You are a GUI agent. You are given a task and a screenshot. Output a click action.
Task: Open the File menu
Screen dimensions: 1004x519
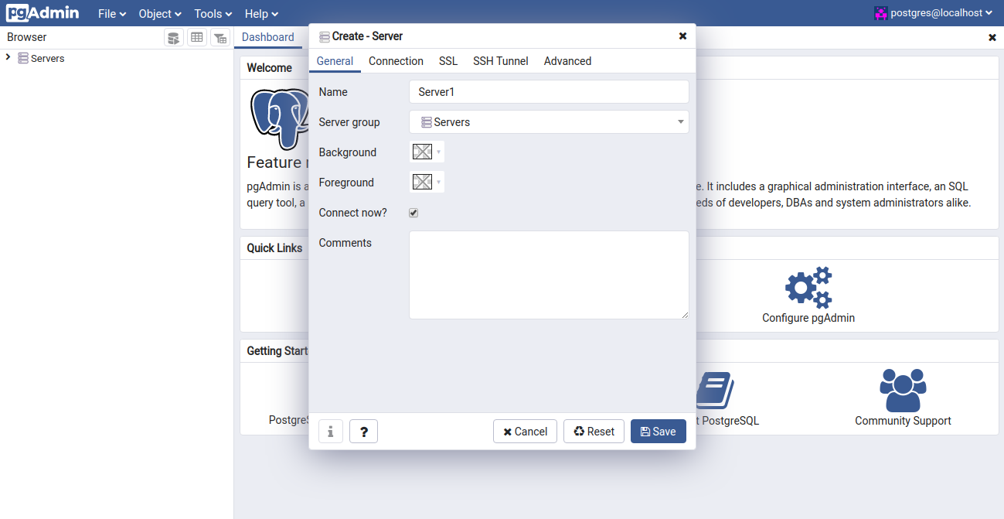112,13
